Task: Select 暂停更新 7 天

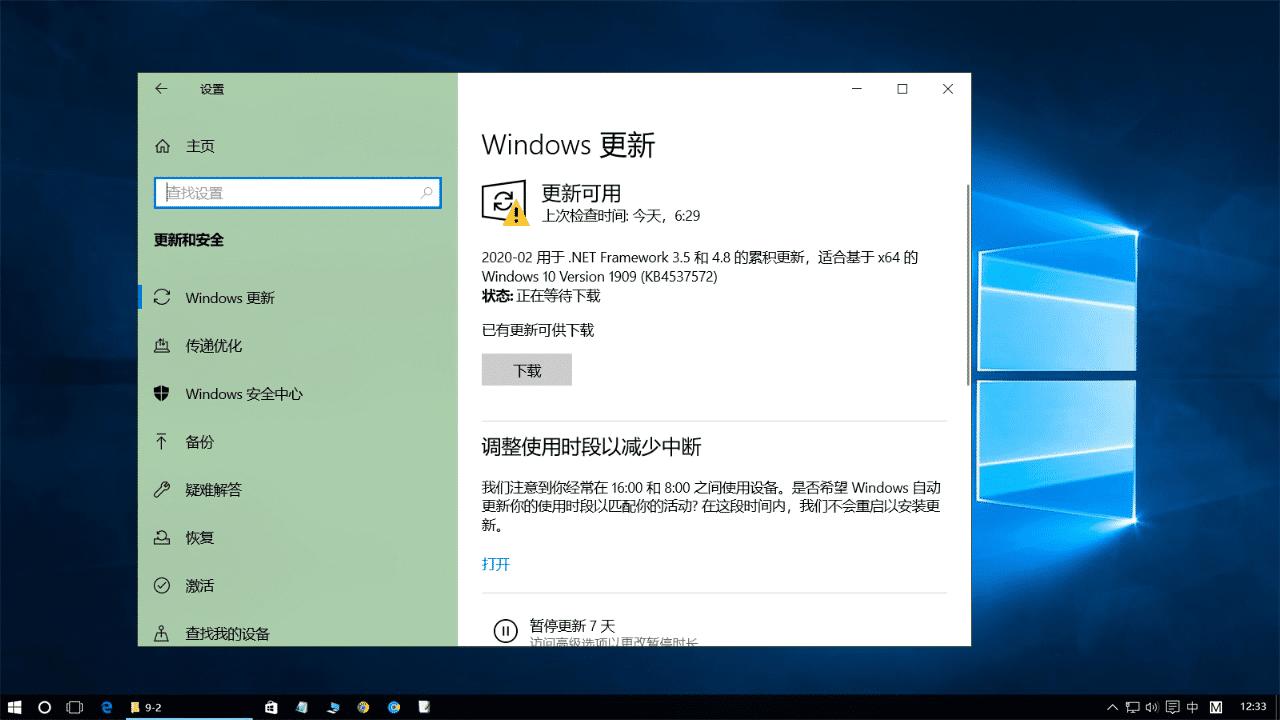Action: click(x=570, y=625)
